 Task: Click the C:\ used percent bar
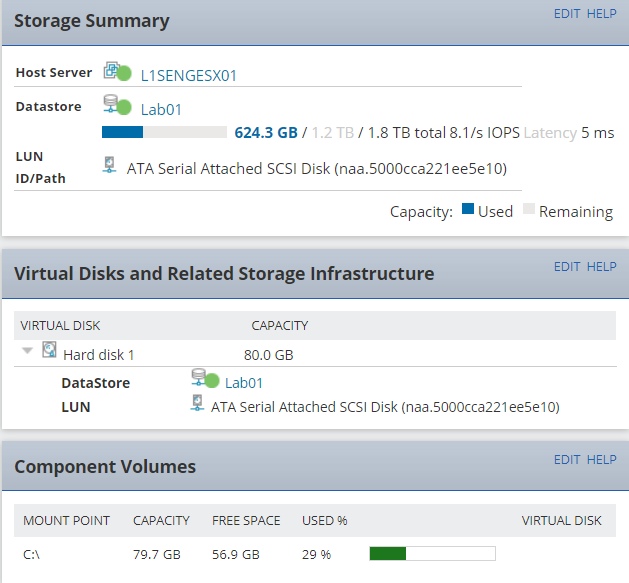[432, 554]
